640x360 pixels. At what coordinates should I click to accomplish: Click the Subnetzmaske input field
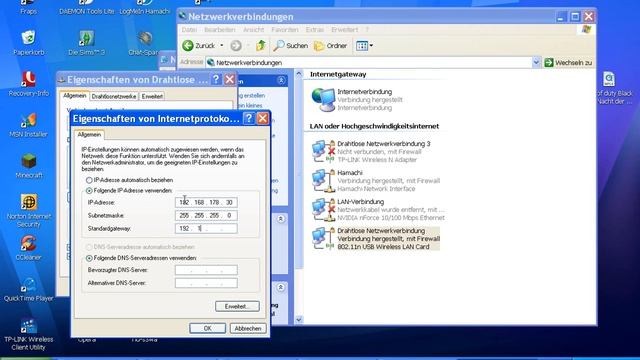coord(206,216)
